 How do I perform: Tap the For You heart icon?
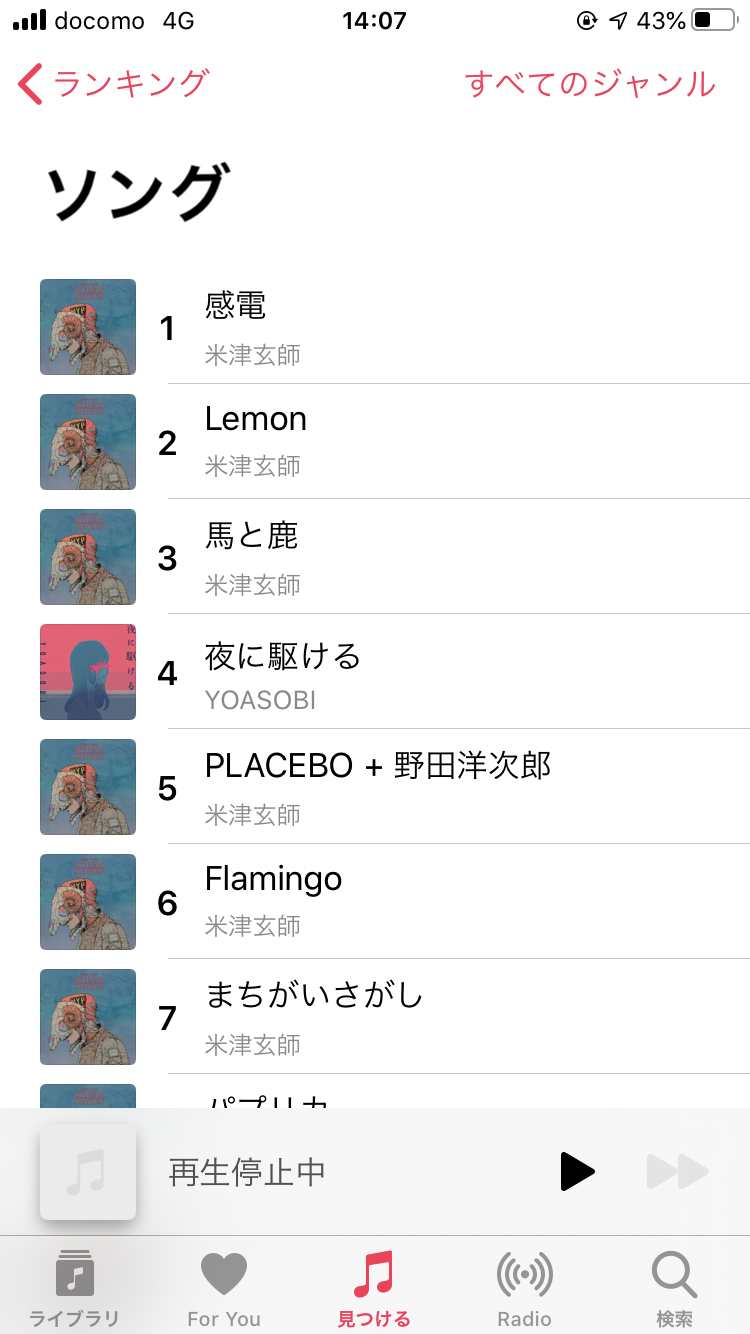point(224,1274)
